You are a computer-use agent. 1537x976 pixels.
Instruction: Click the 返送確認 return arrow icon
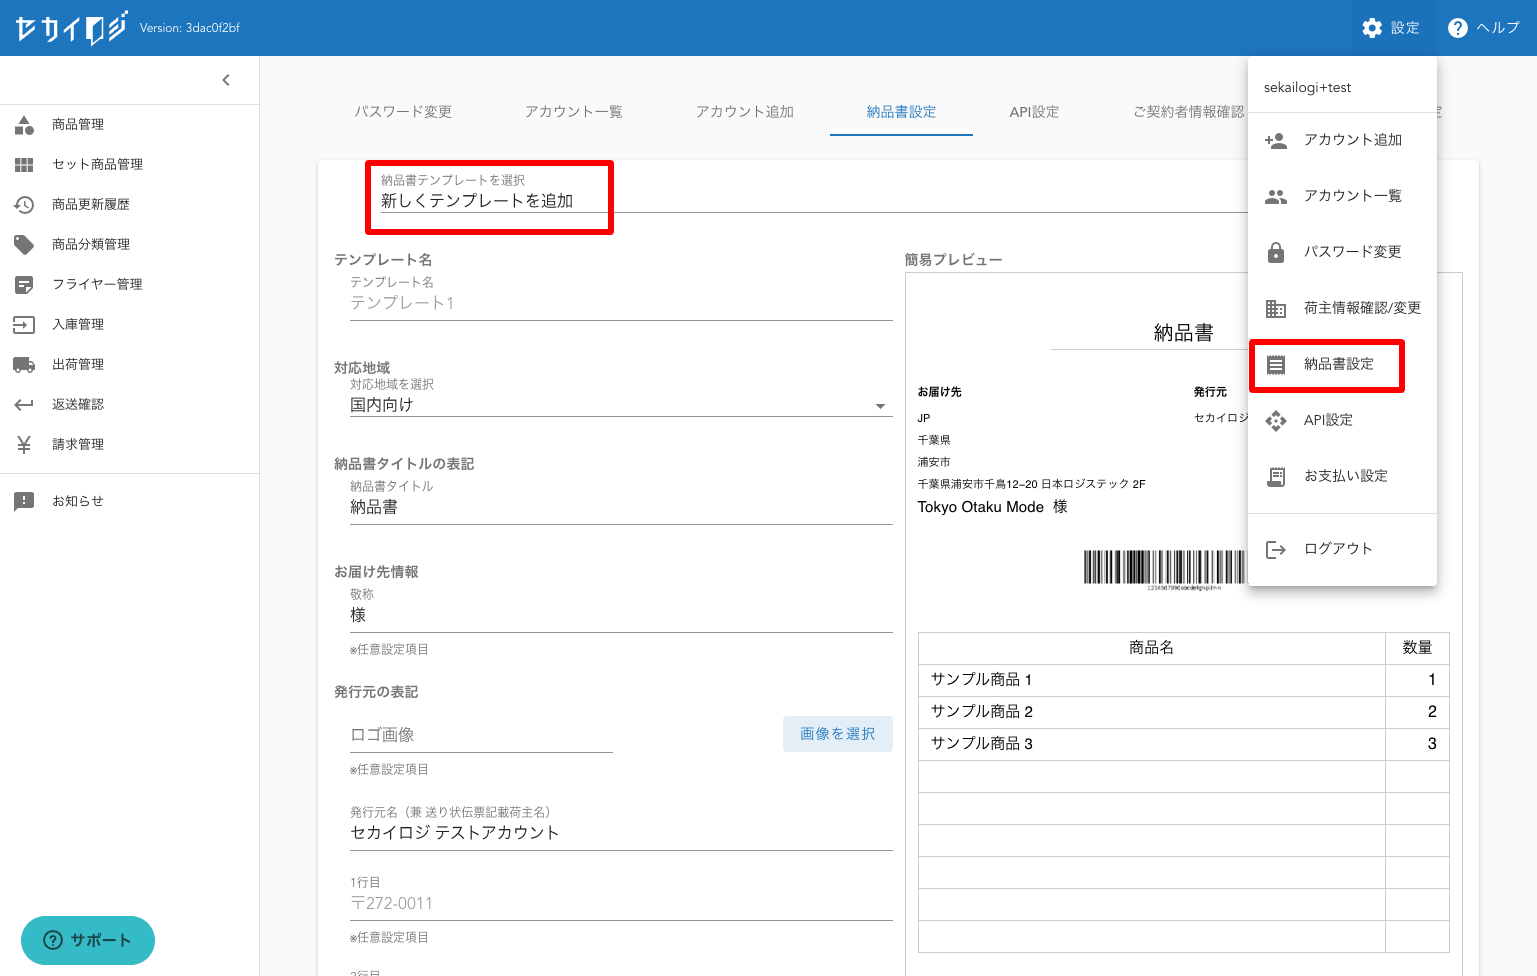24,405
